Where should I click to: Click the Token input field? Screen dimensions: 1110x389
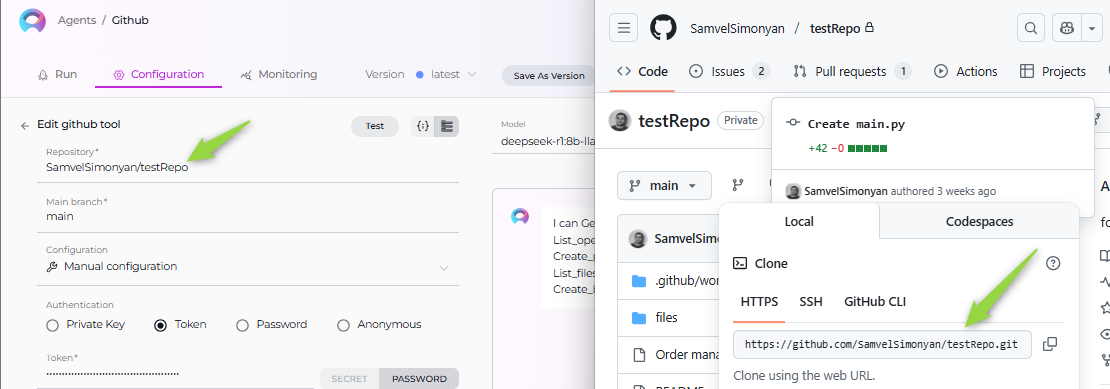click(x=176, y=373)
